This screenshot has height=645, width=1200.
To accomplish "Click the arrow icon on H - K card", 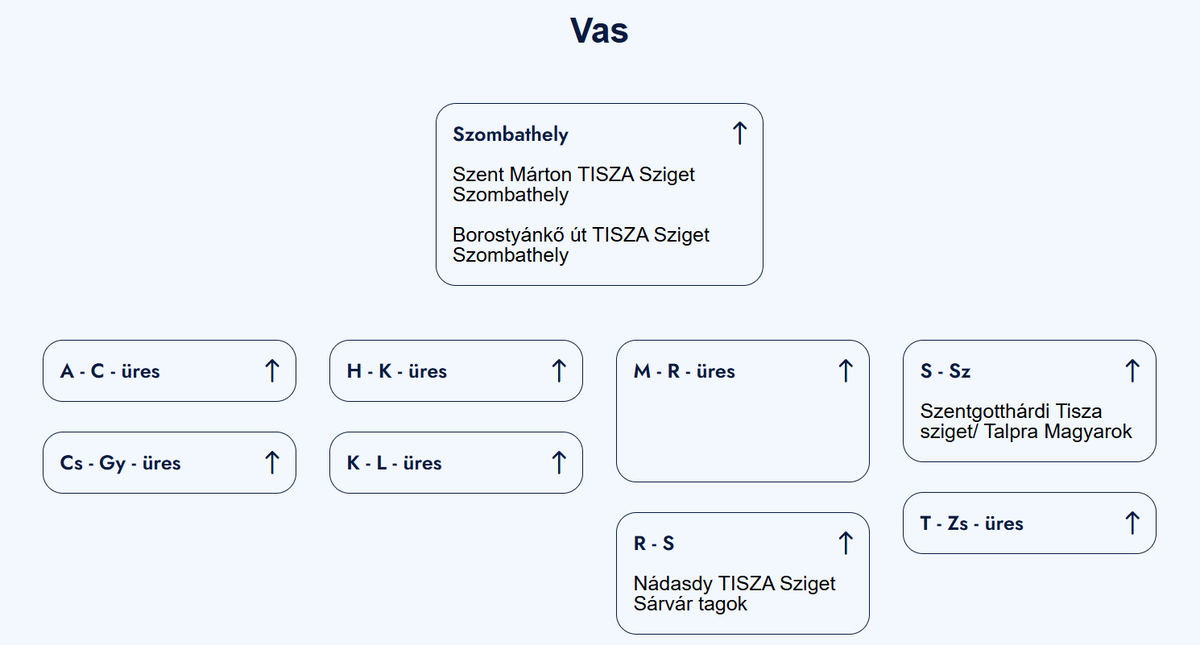I will (559, 371).
